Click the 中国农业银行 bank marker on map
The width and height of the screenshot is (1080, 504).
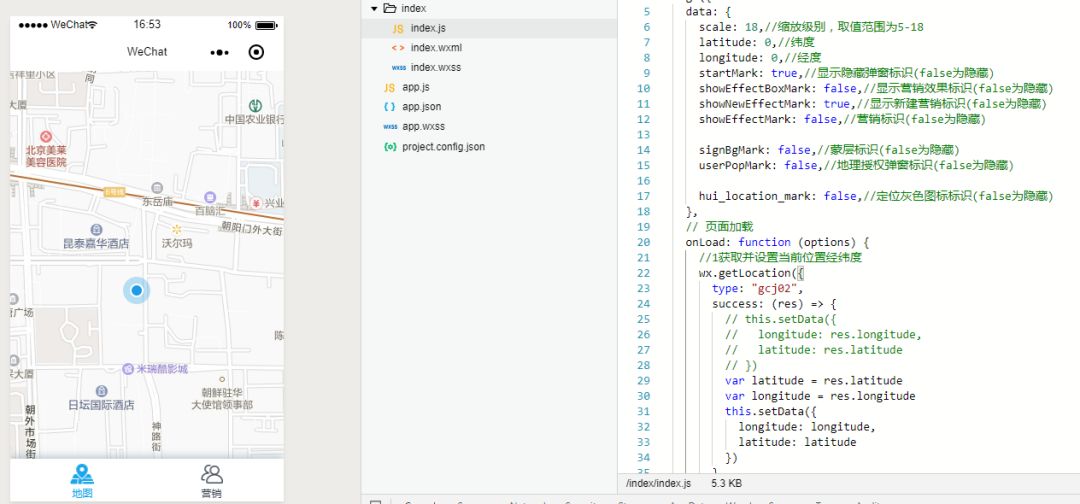[x=256, y=105]
